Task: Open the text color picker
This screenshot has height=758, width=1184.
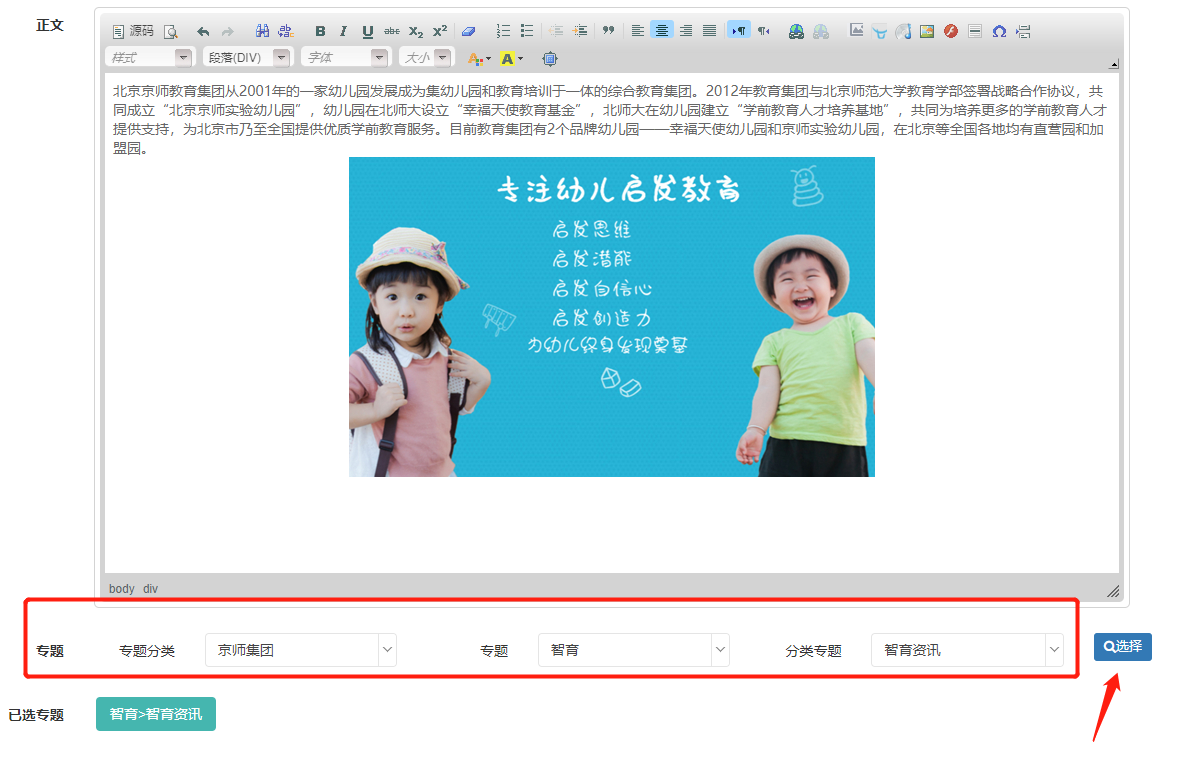Action: pos(479,58)
